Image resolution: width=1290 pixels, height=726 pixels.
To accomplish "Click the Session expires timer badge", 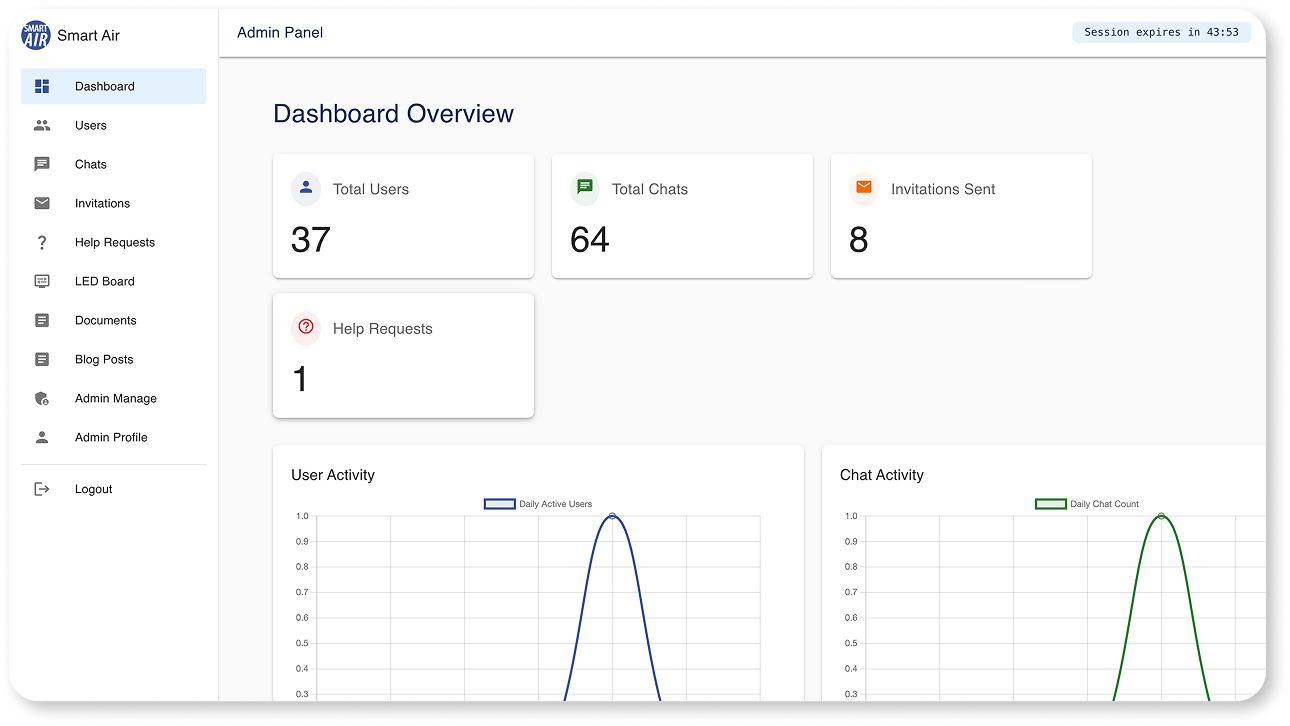I will click(x=1161, y=32).
